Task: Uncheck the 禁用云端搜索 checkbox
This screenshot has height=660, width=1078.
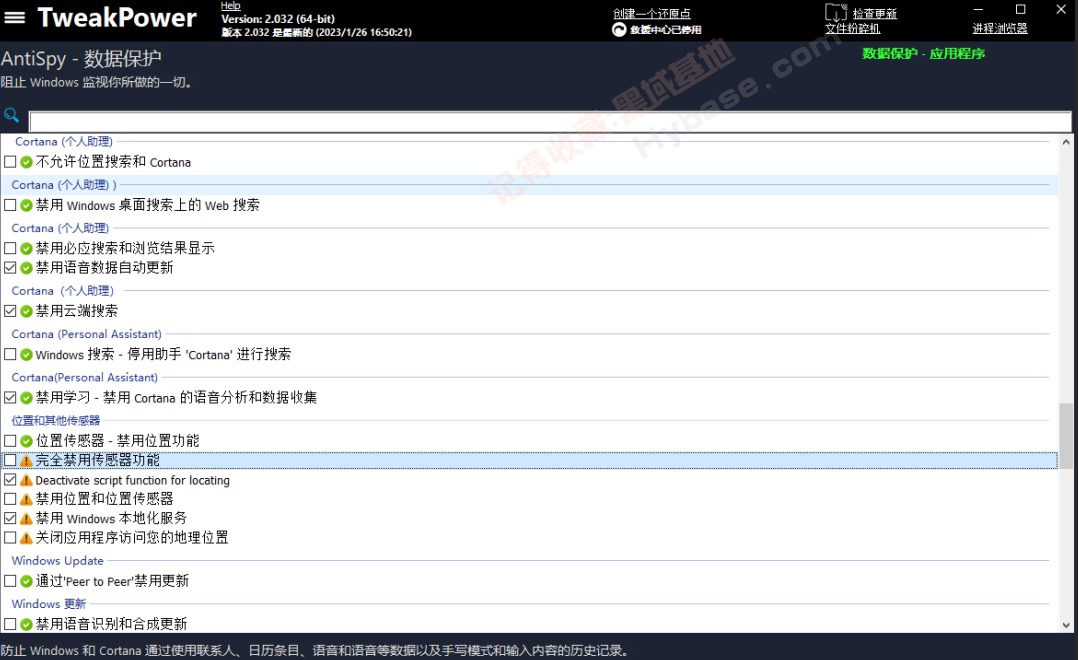Action: [x=10, y=311]
